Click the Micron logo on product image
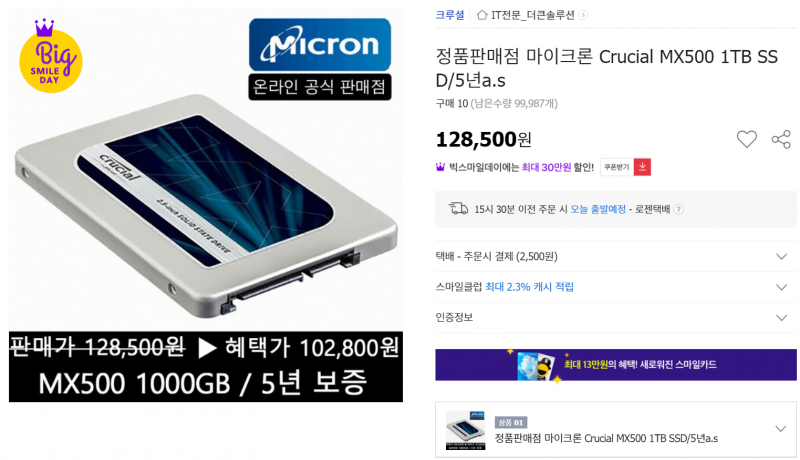Screen dimensions: 800x460 (x=320, y=45)
